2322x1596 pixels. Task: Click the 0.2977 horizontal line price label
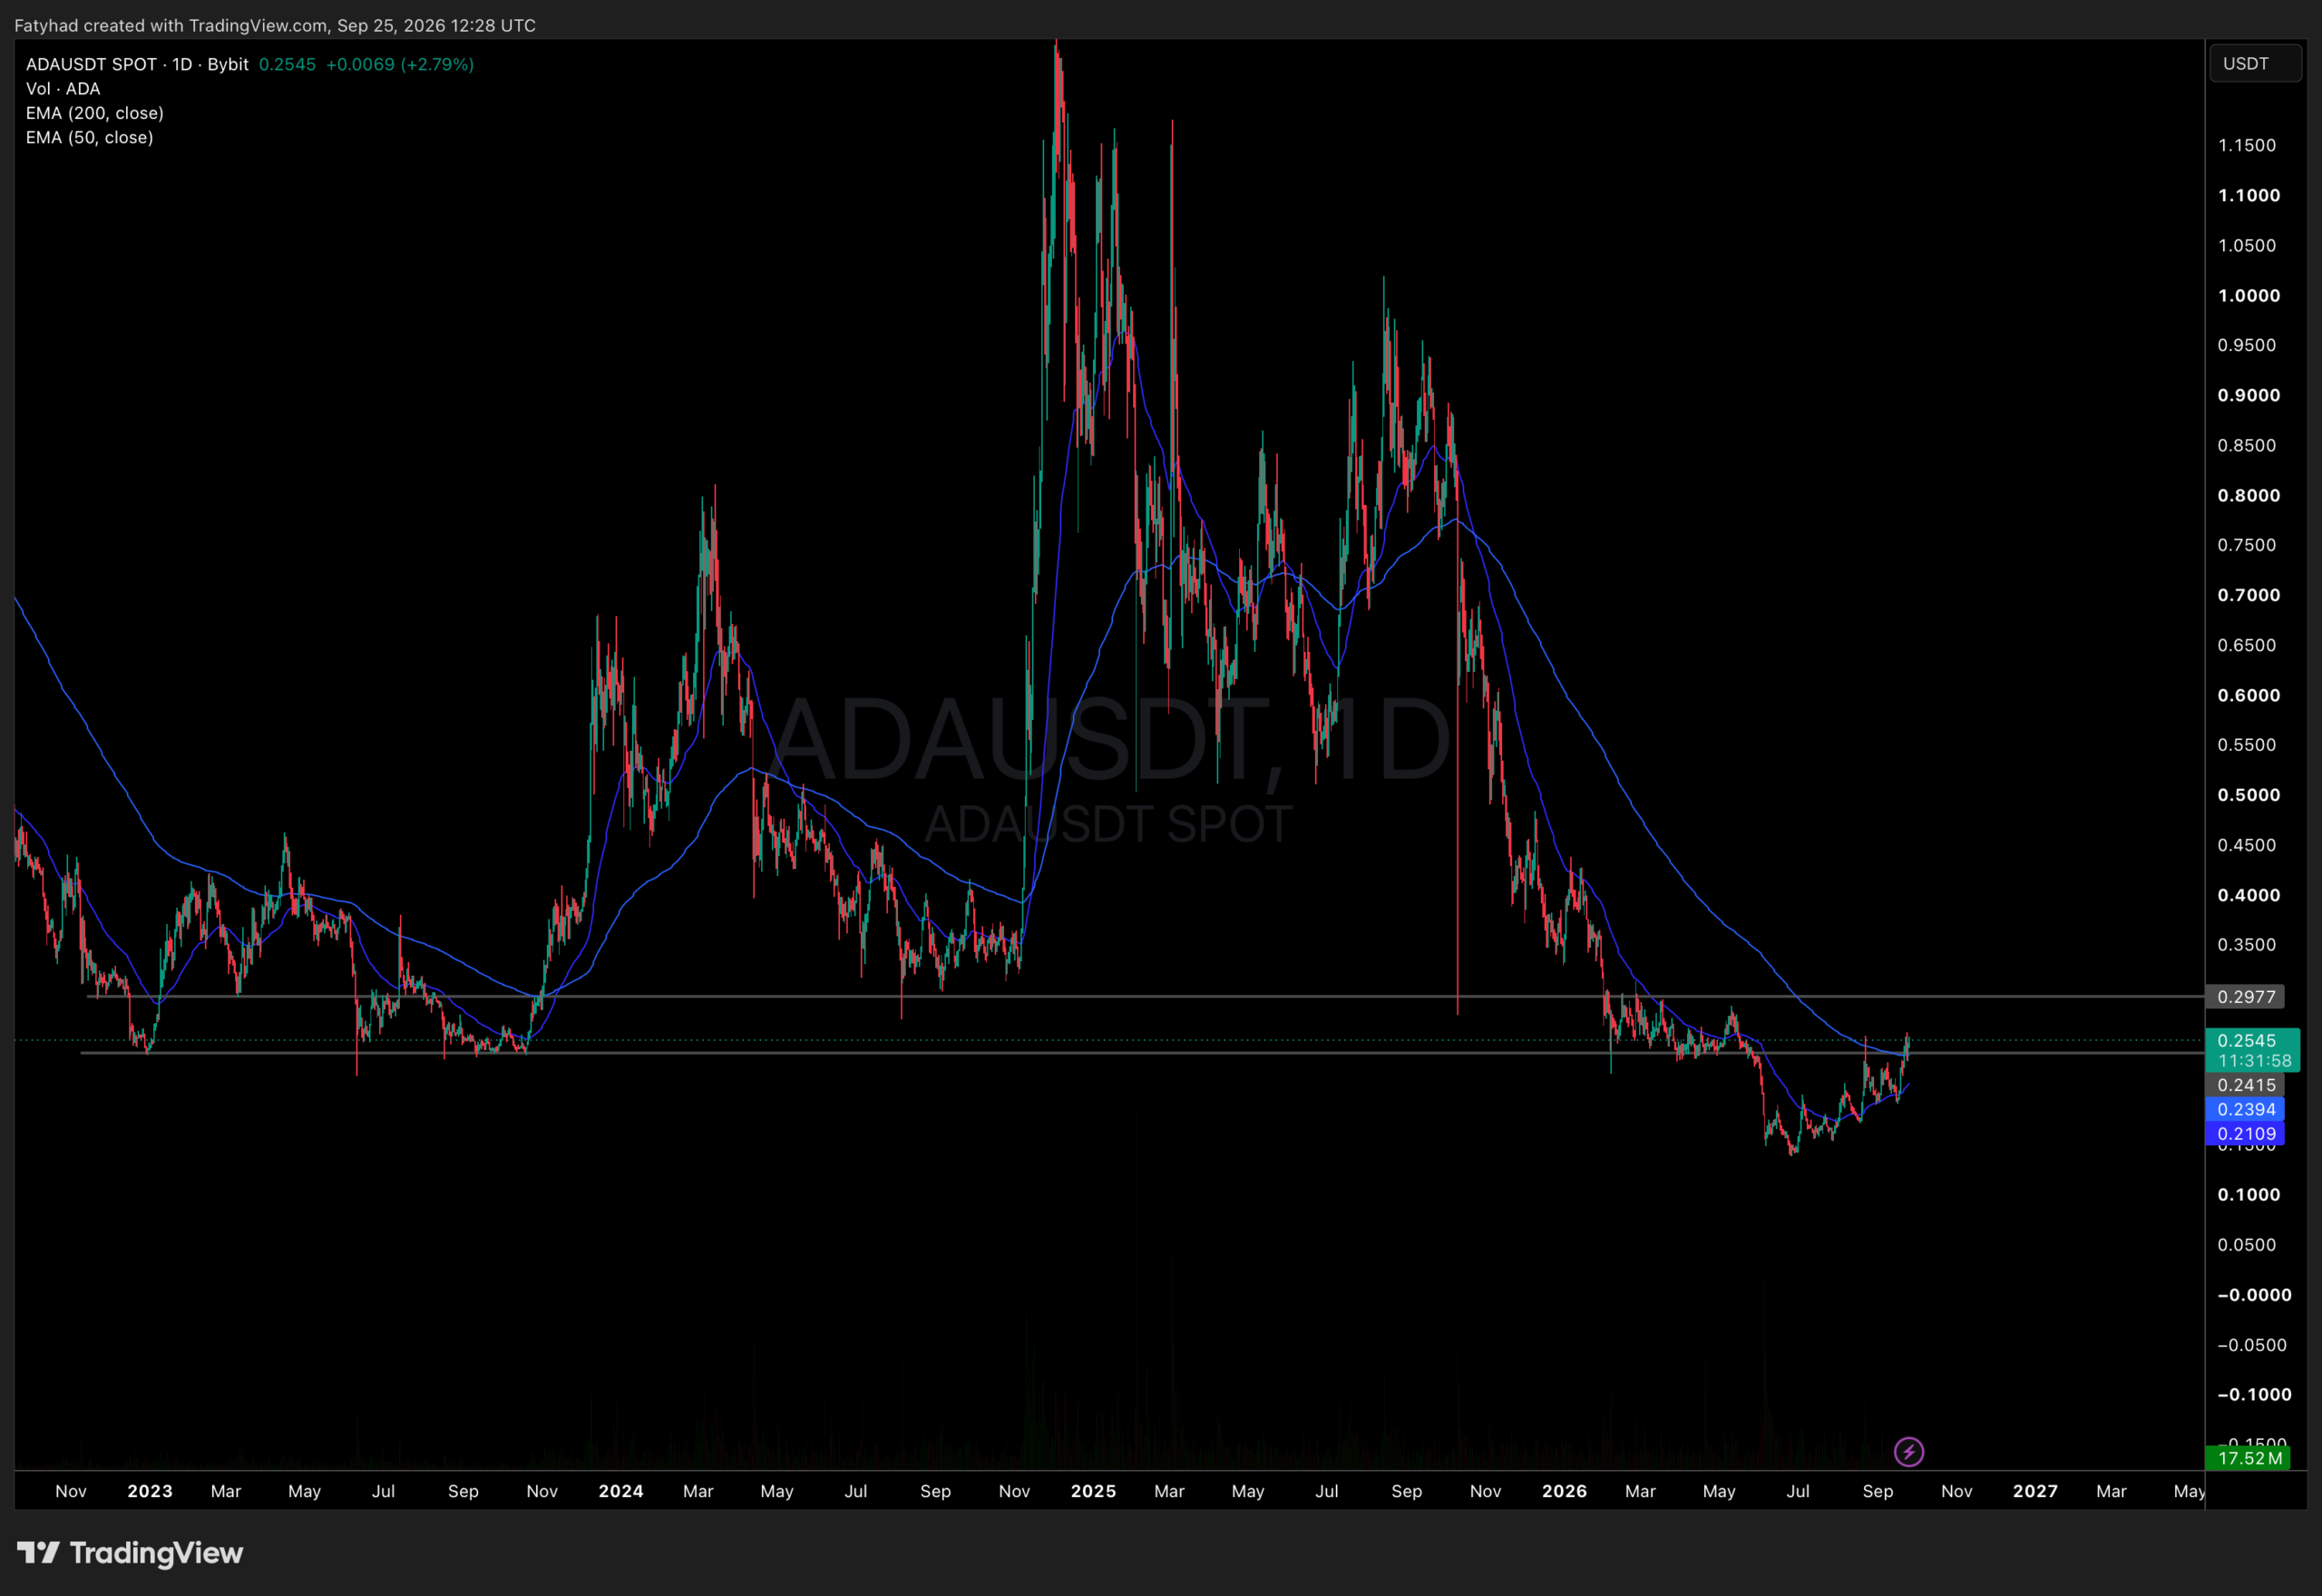2245,997
